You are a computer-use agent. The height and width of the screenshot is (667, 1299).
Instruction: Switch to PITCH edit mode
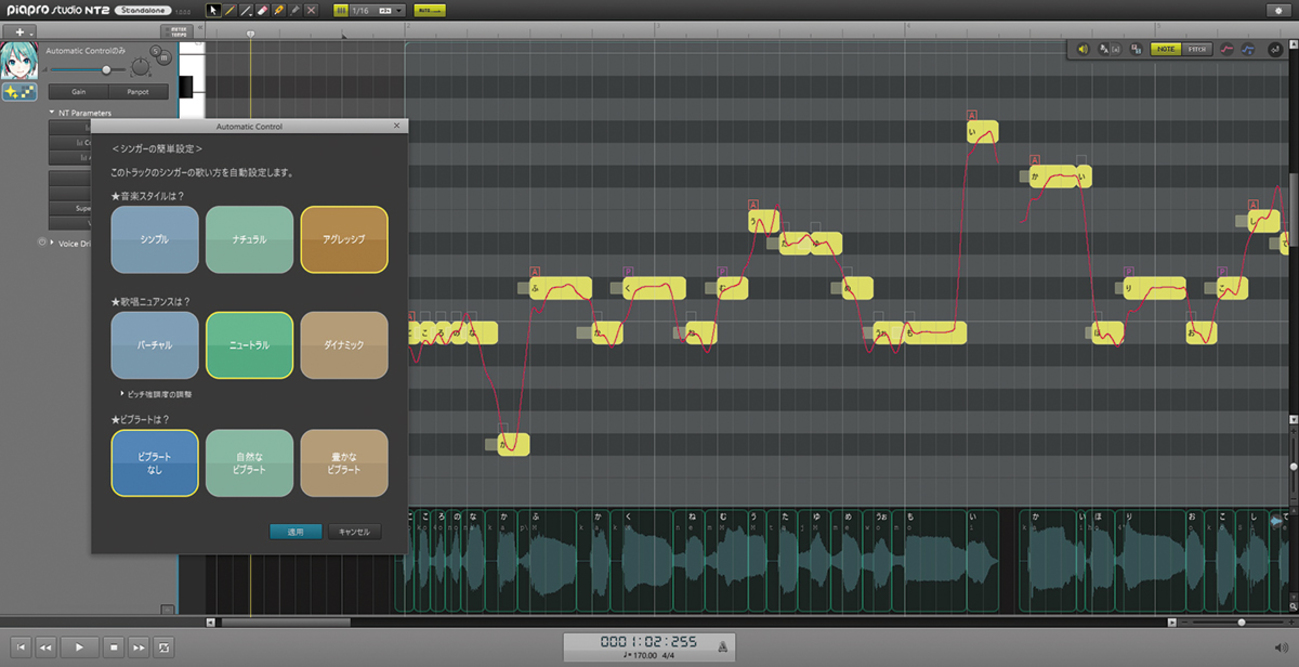[x=1197, y=49]
